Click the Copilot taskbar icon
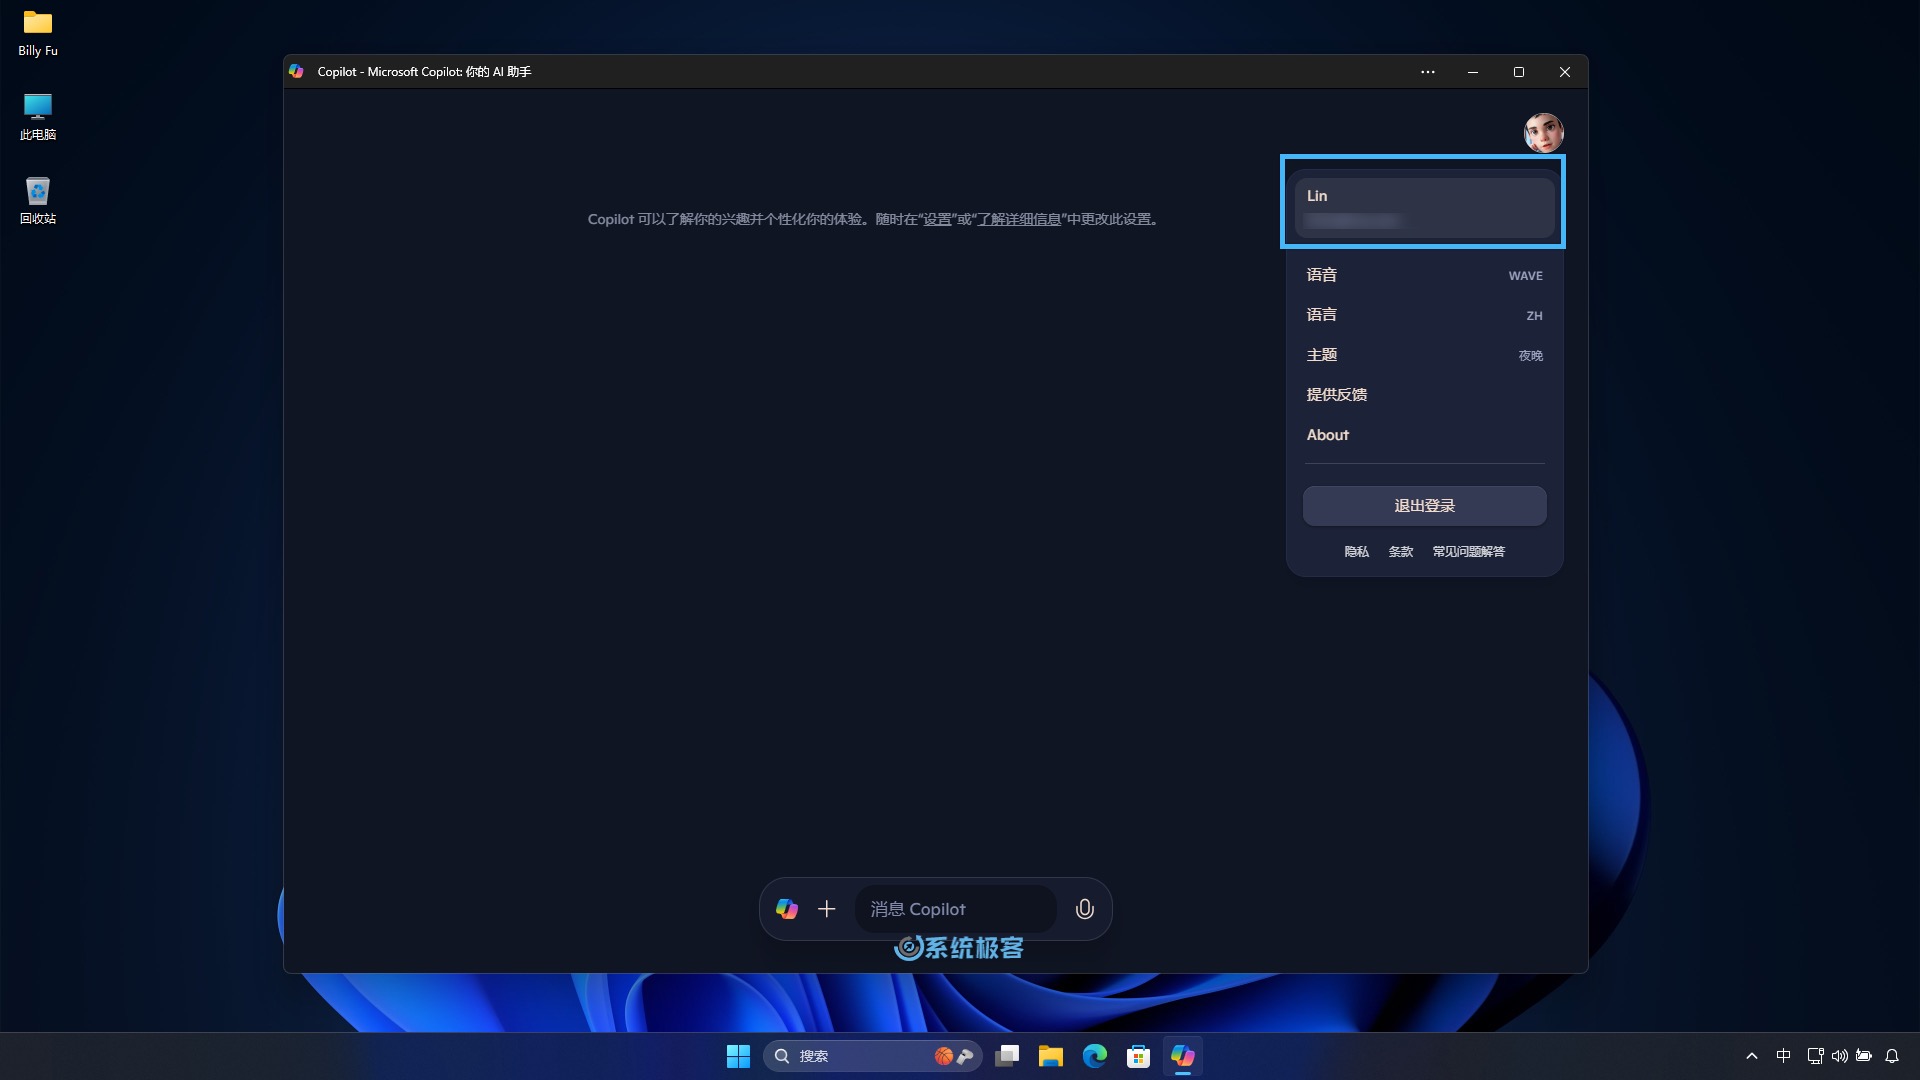The image size is (1920, 1080). pos(1183,1056)
